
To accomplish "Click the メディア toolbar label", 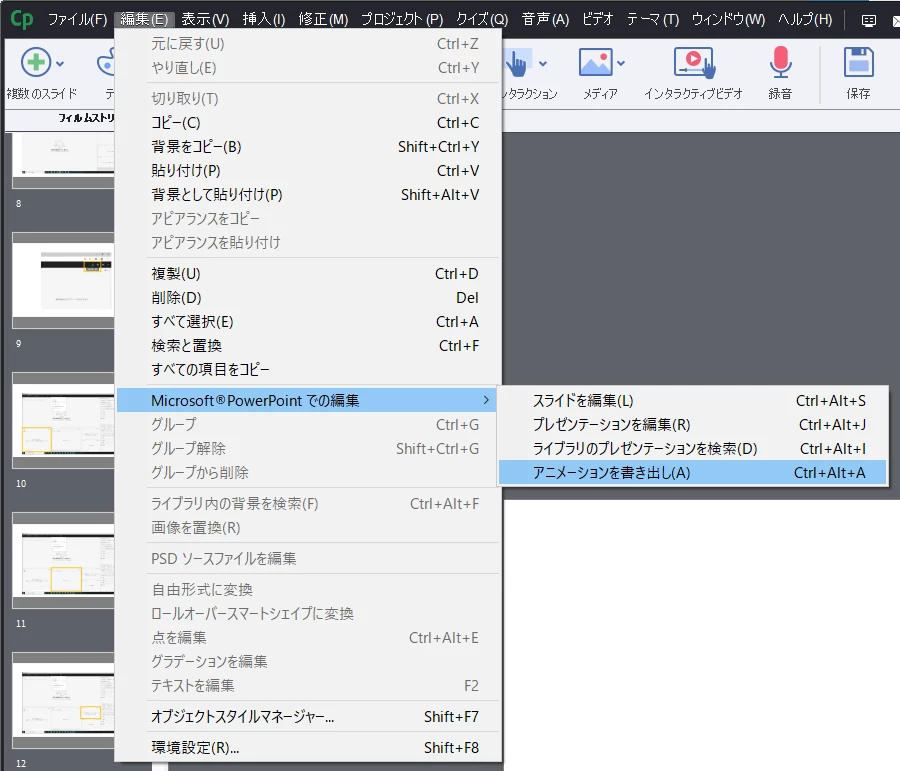I will [600, 94].
